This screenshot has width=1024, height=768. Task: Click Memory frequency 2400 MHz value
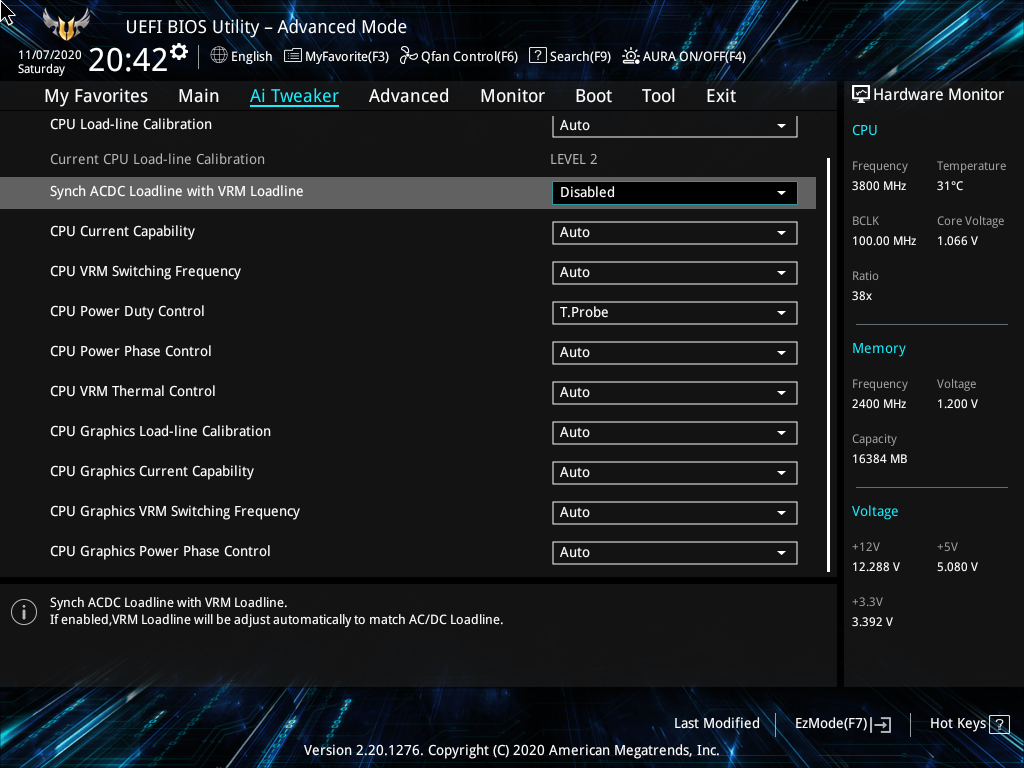(x=879, y=404)
